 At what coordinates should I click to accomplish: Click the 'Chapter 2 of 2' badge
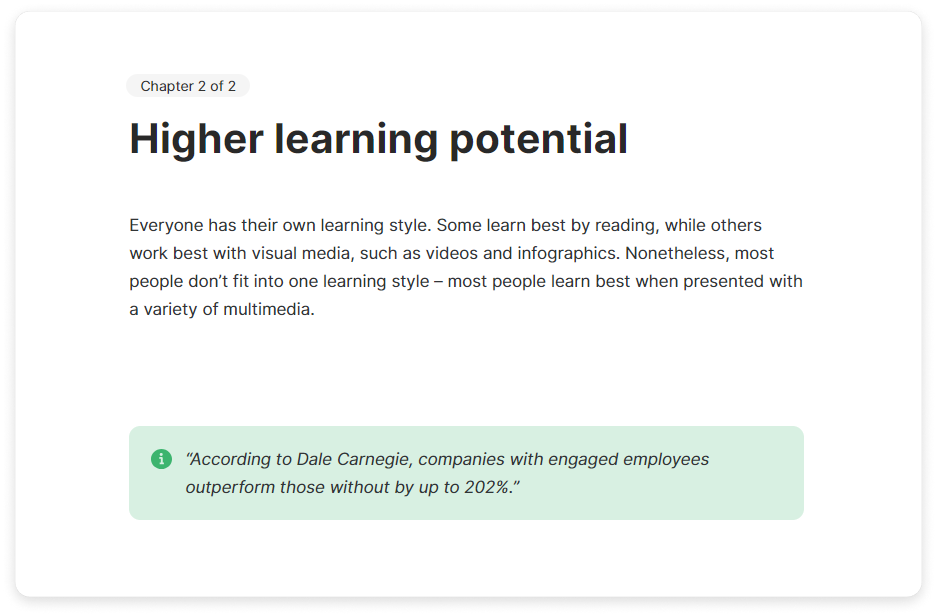tap(188, 86)
